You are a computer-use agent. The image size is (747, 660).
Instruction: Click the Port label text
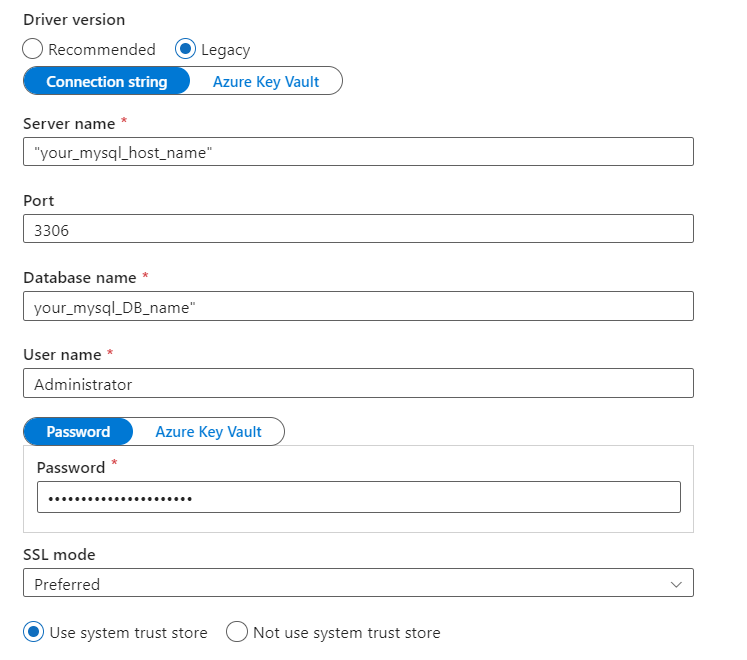[x=38, y=201]
